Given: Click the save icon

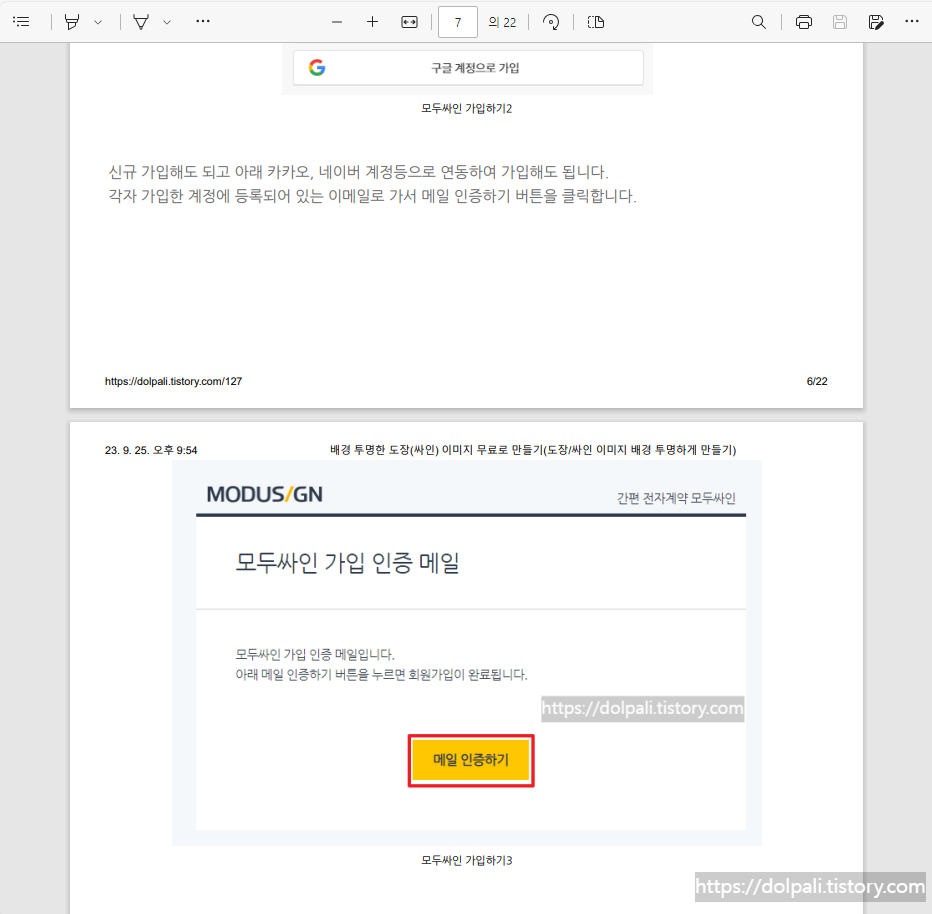Looking at the screenshot, I should pyautogui.click(x=840, y=23).
